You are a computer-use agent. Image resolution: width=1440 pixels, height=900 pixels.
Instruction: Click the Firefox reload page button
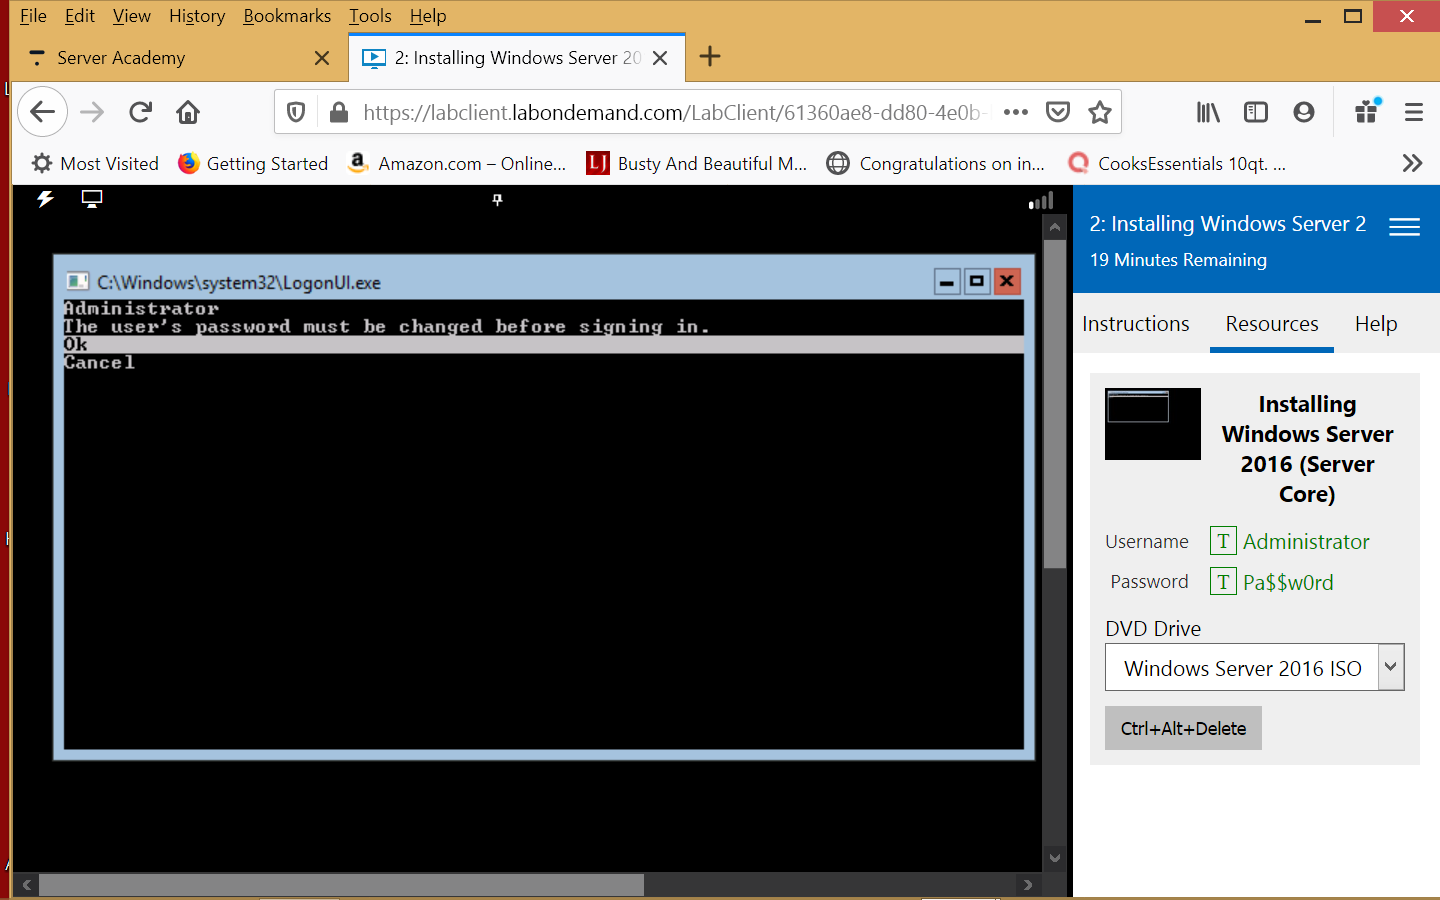[x=140, y=112]
